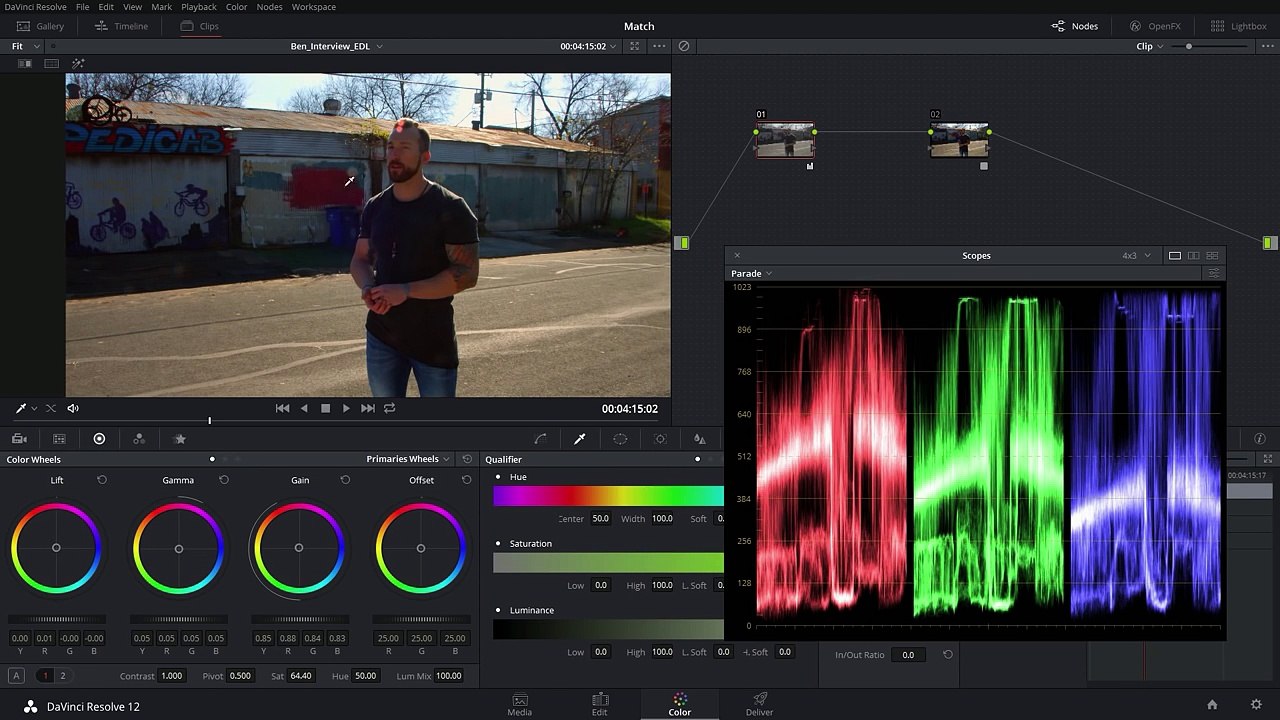Image resolution: width=1280 pixels, height=720 pixels.
Task: Enable auto balance A button
Action: pyautogui.click(x=16, y=676)
